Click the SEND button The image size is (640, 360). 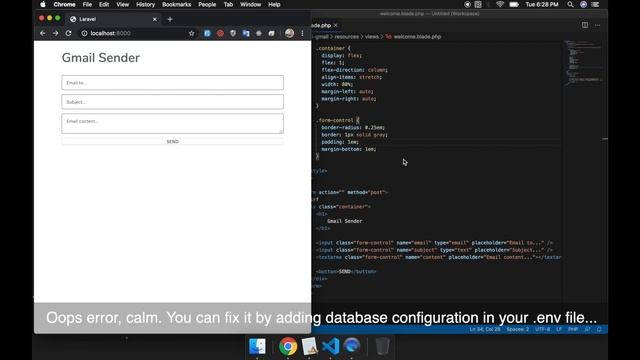tap(172, 141)
